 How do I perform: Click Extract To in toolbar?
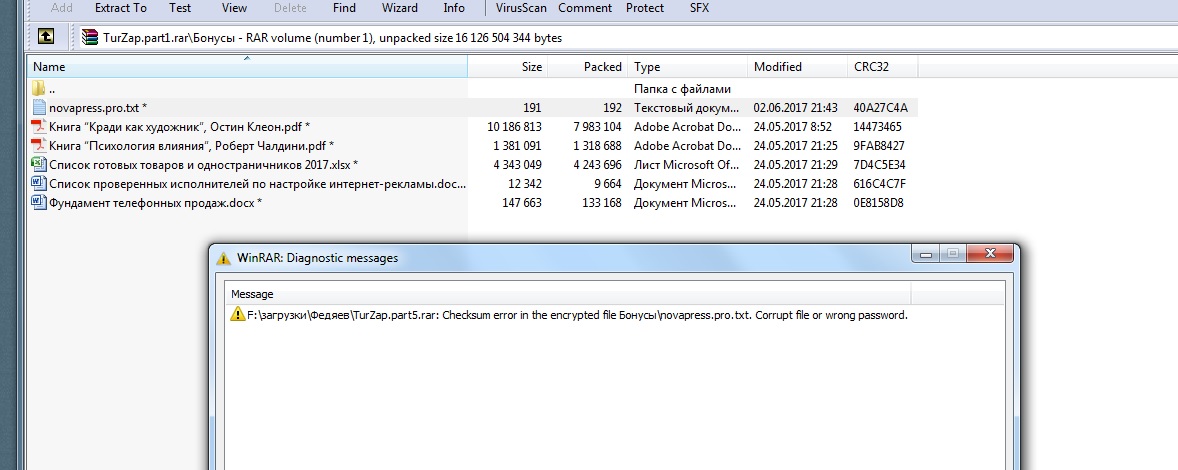[x=121, y=8]
